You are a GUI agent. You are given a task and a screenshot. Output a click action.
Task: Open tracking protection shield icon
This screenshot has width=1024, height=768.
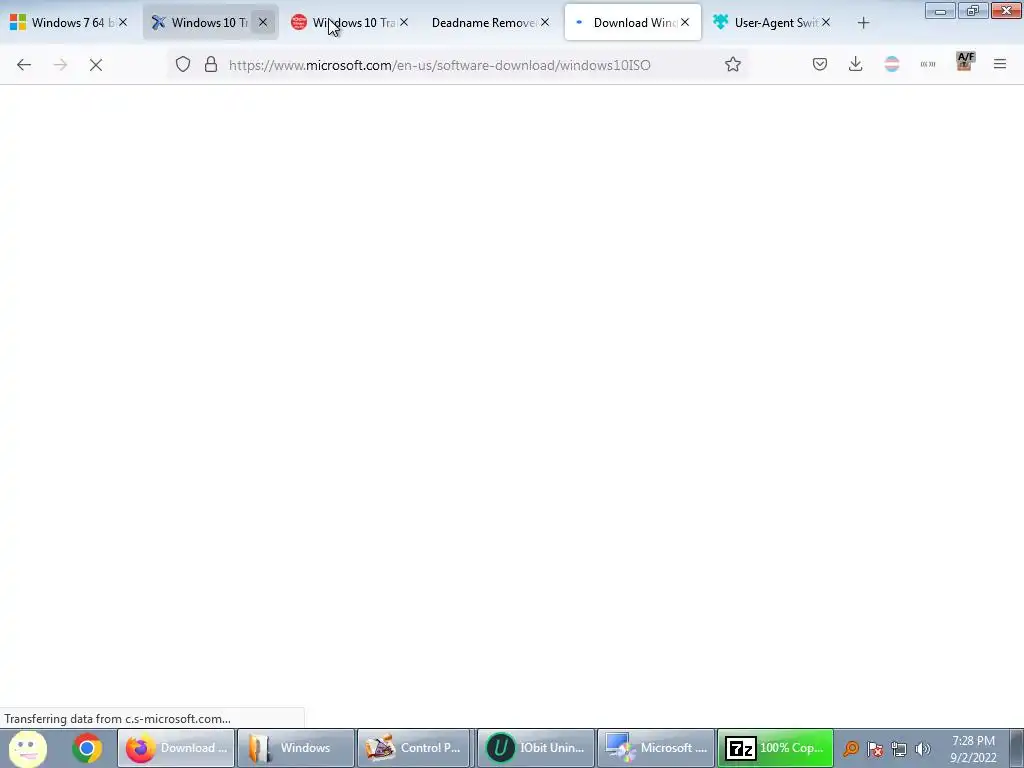[x=183, y=64]
